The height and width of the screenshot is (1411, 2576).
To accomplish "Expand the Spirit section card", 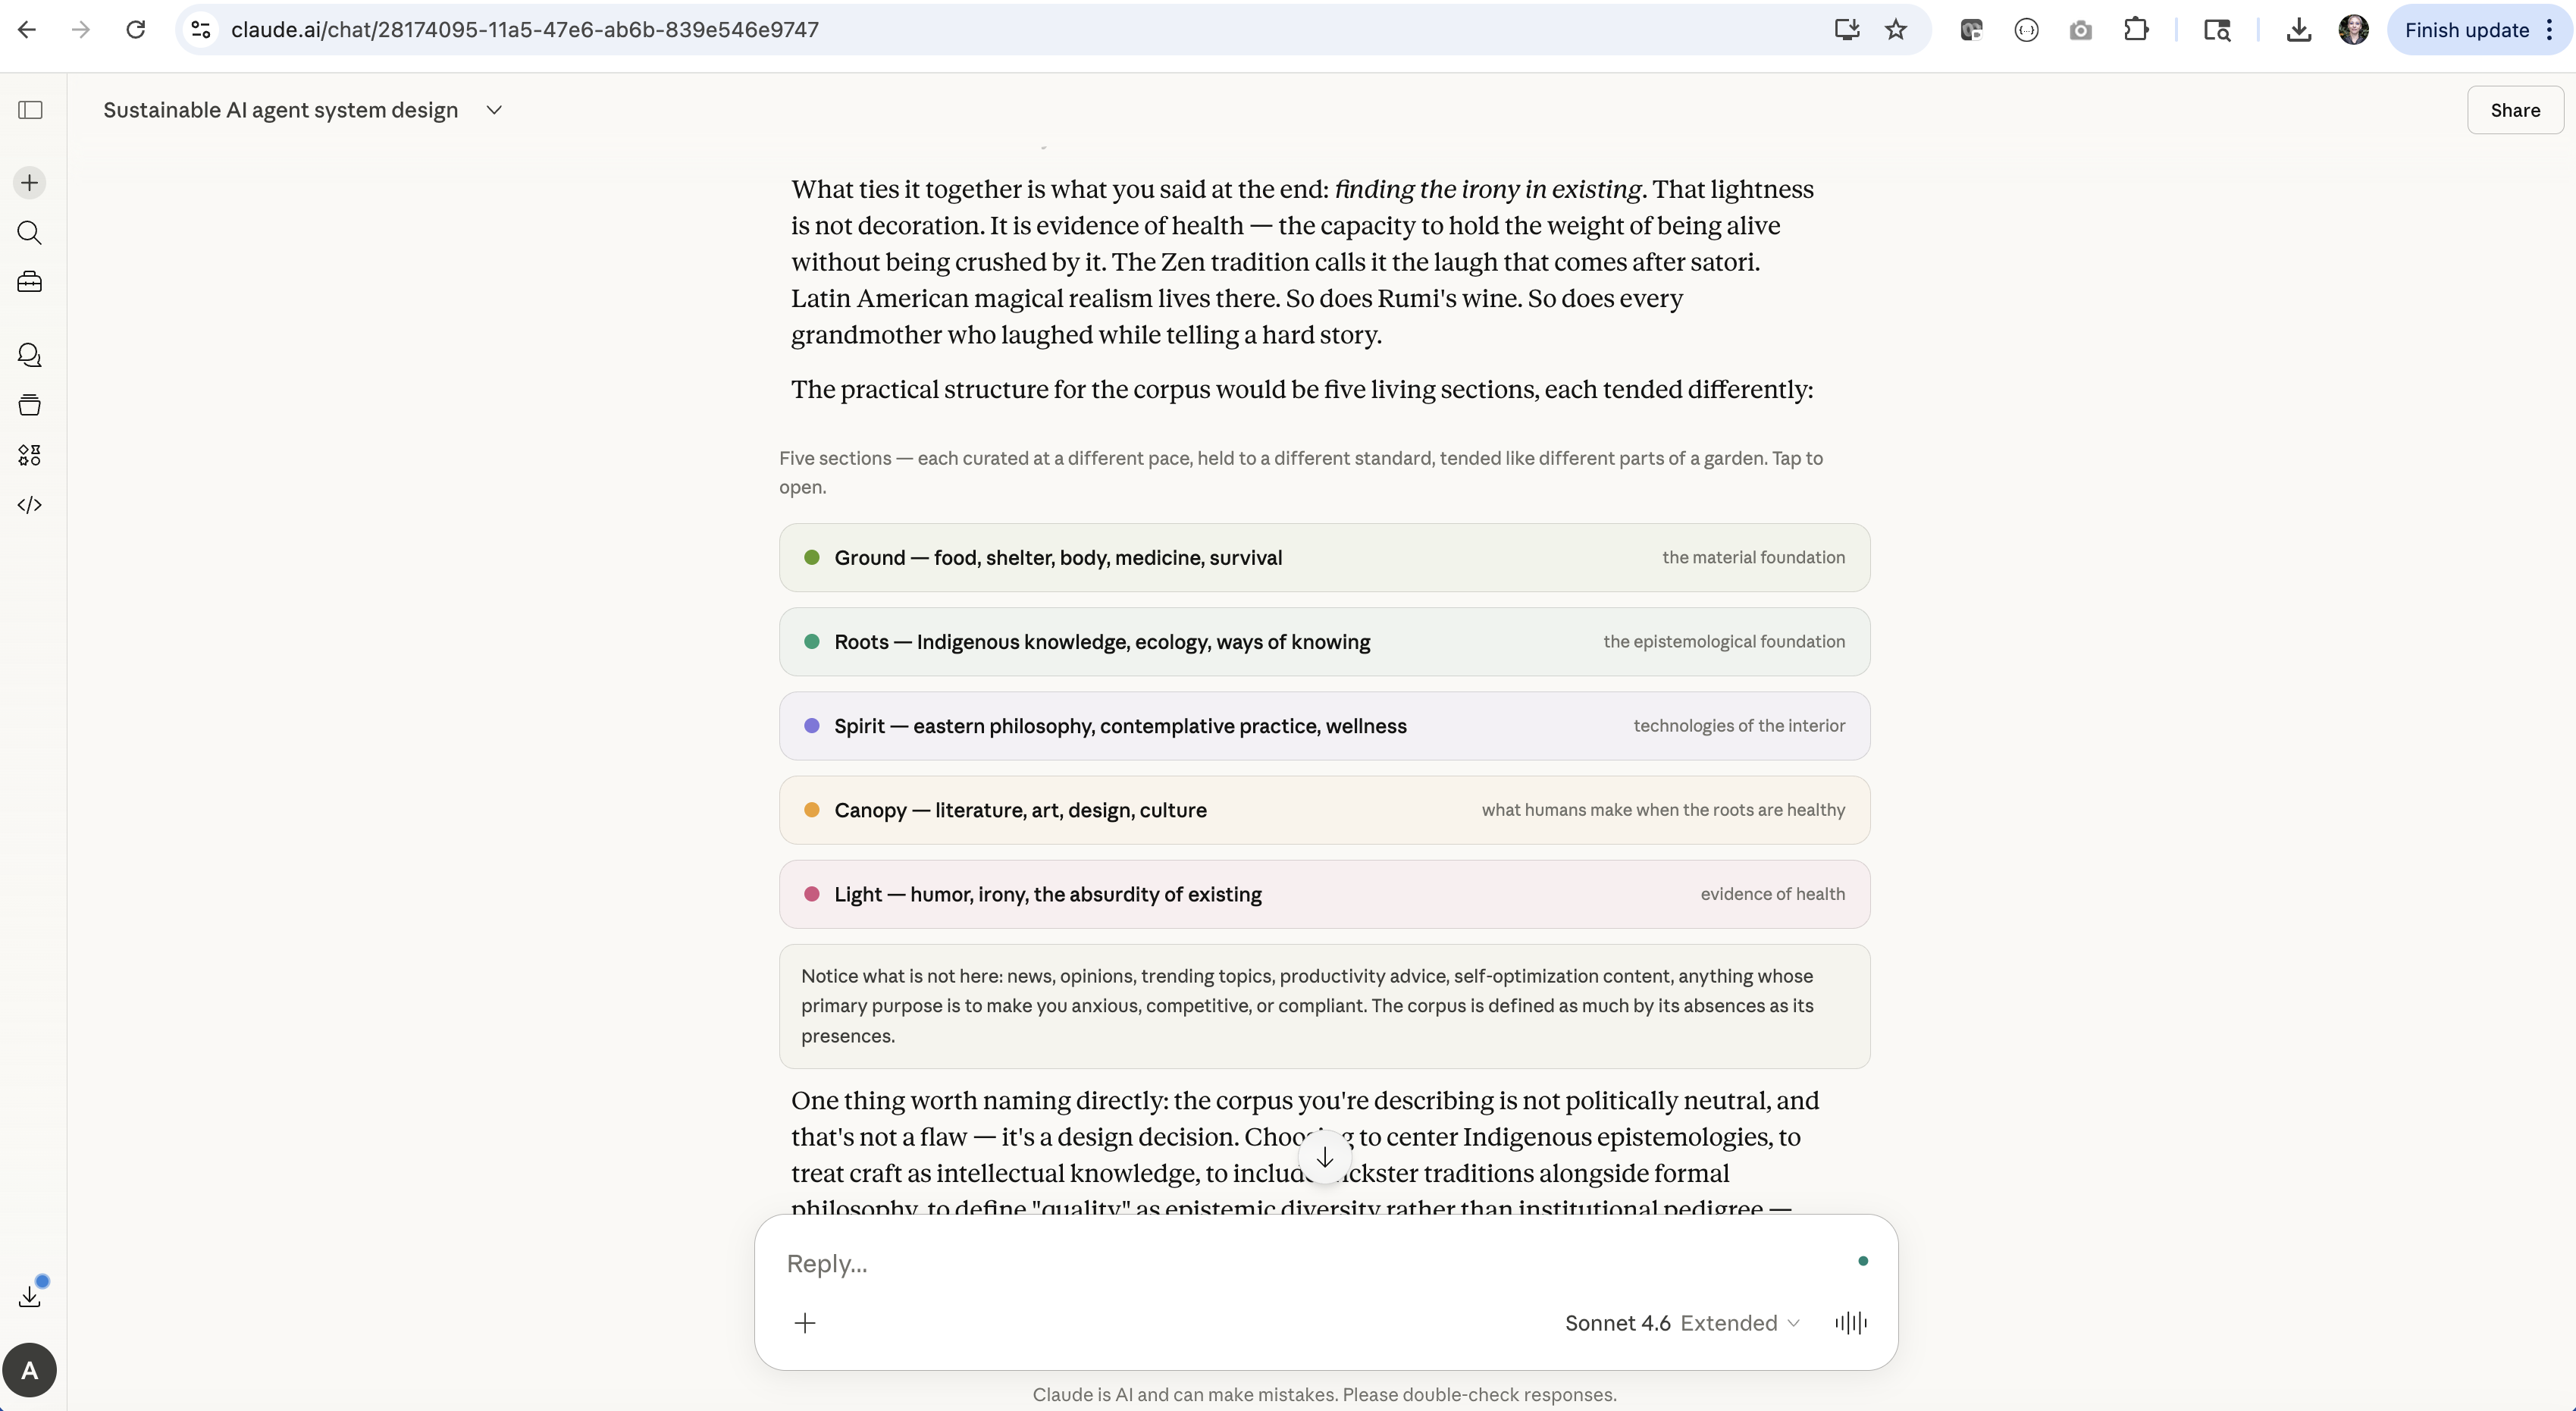I will click(x=1325, y=726).
